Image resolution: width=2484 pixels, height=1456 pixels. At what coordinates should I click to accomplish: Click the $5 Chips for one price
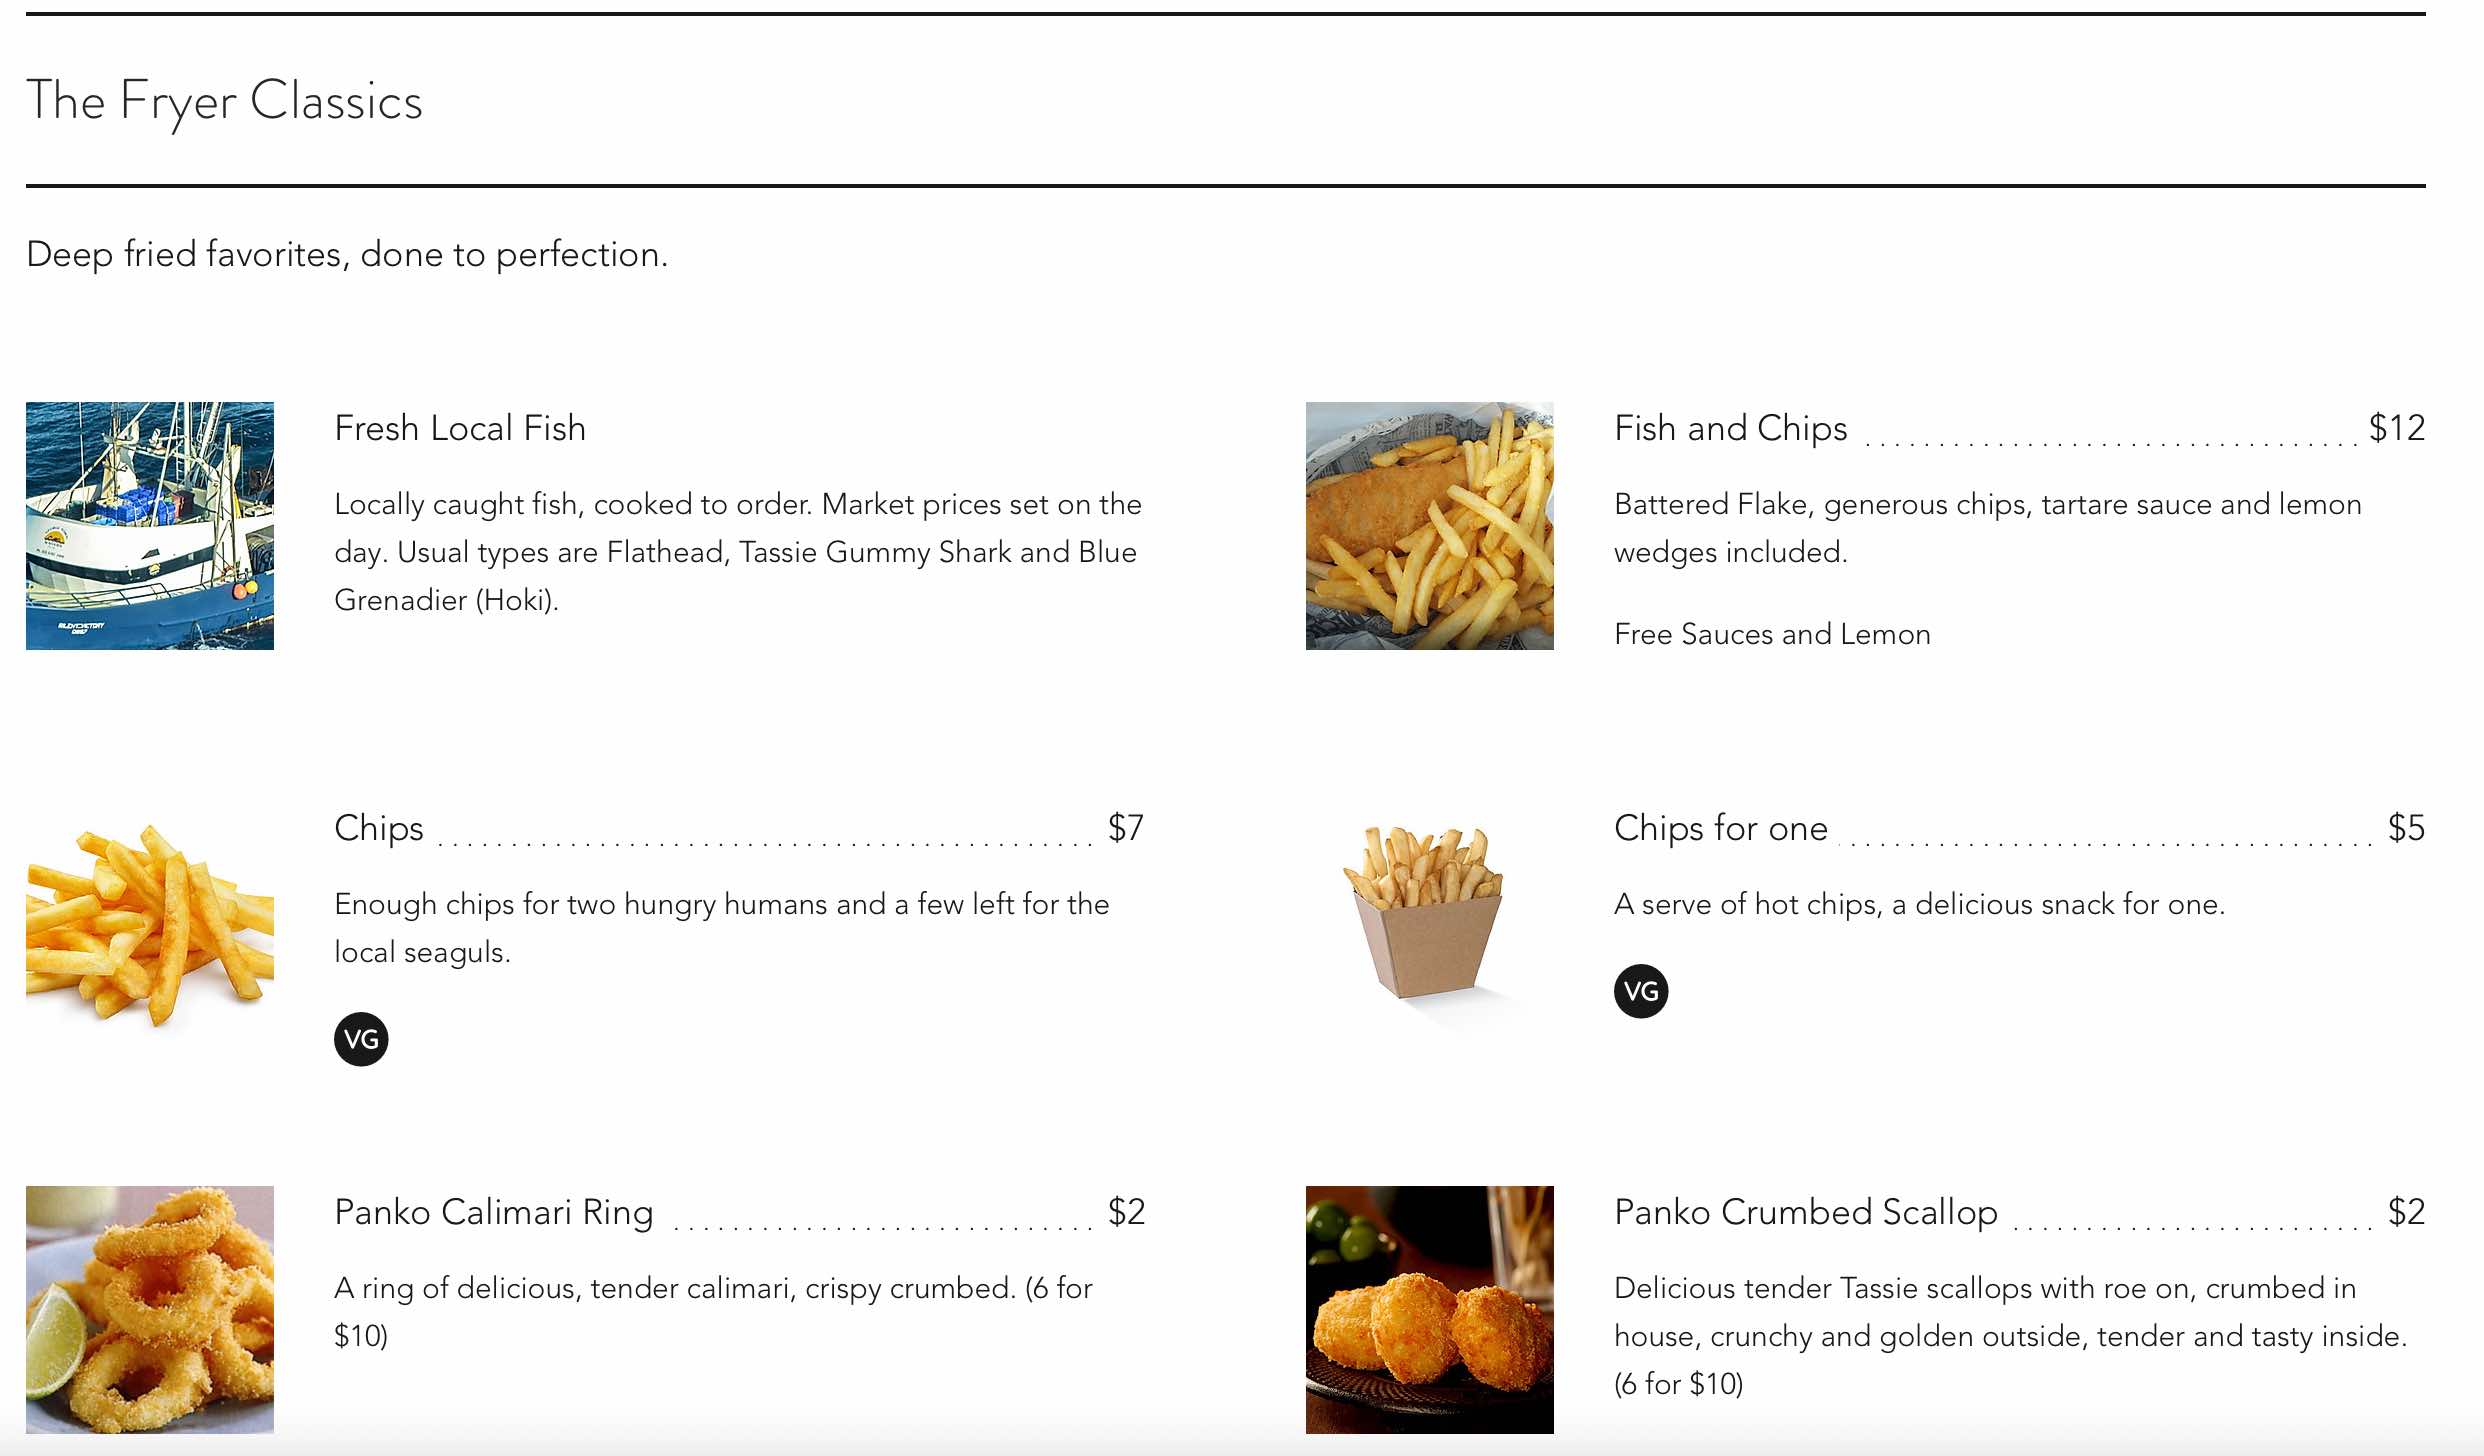click(x=2406, y=828)
